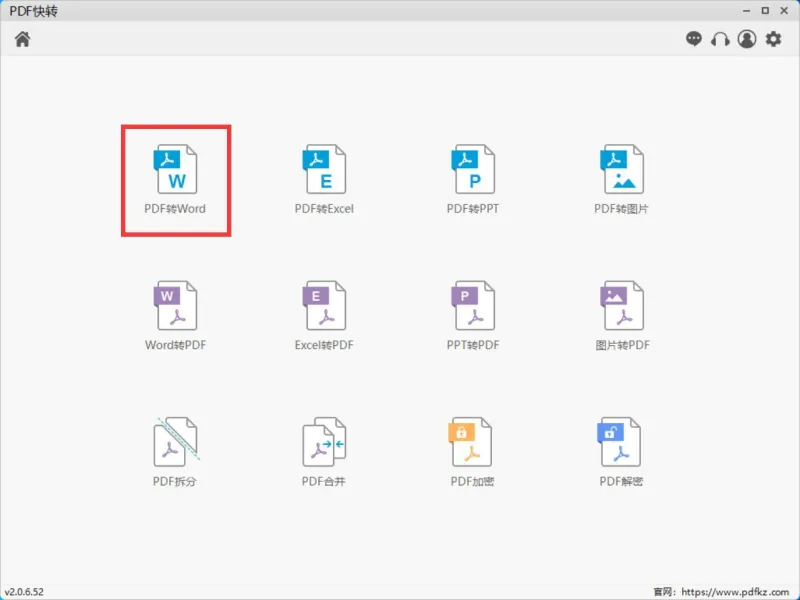
Task: Open the Excel转PDF conversion tool
Action: pyautogui.click(x=324, y=315)
